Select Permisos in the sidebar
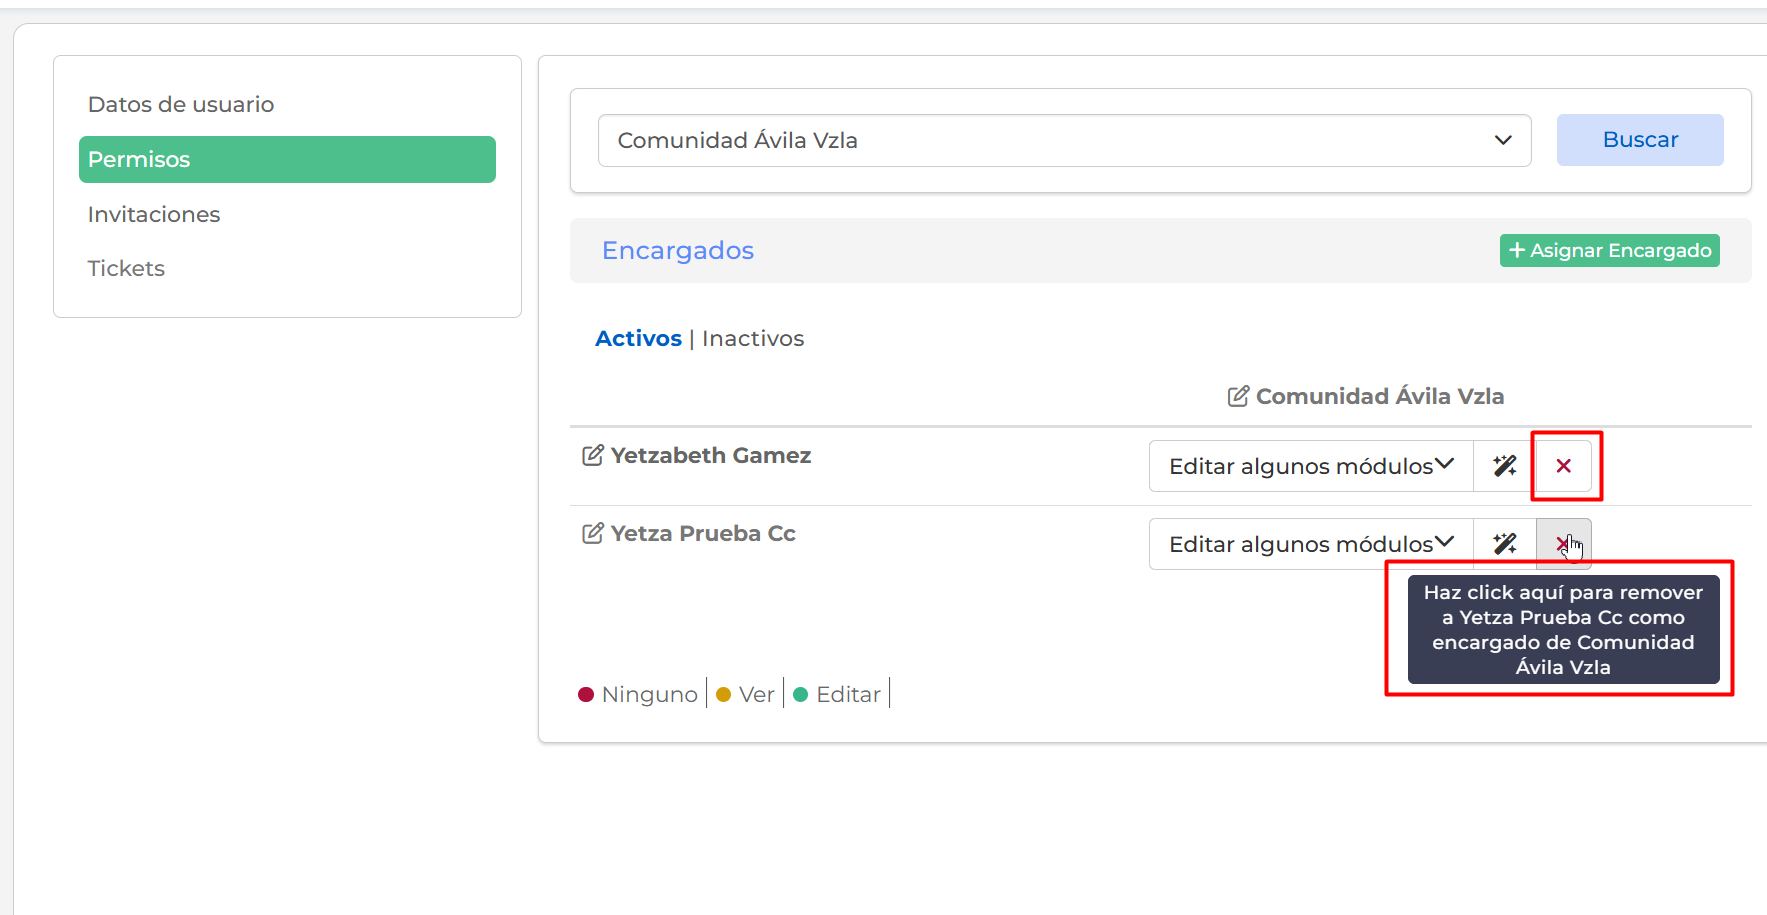The height and width of the screenshot is (915, 1767). (x=287, y=160)
